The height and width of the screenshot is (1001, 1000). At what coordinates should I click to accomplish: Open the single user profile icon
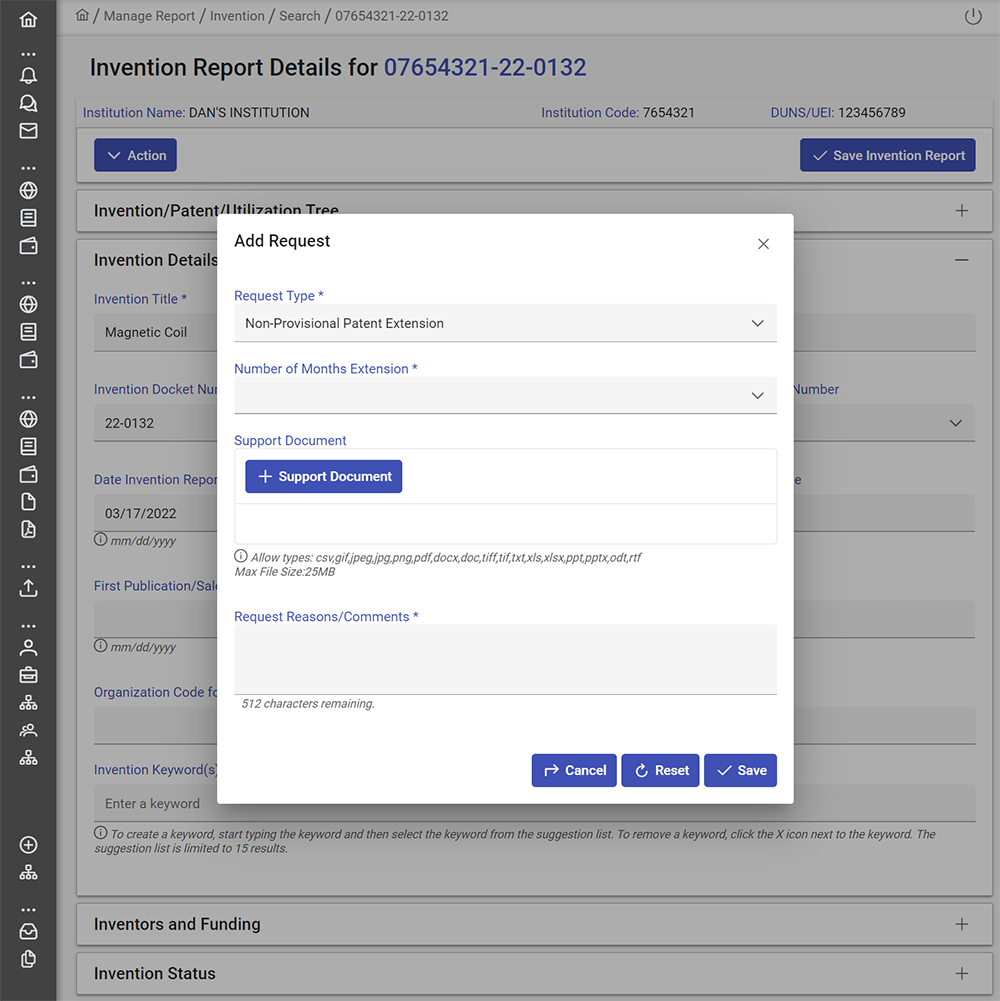click(x=28, y=647)
